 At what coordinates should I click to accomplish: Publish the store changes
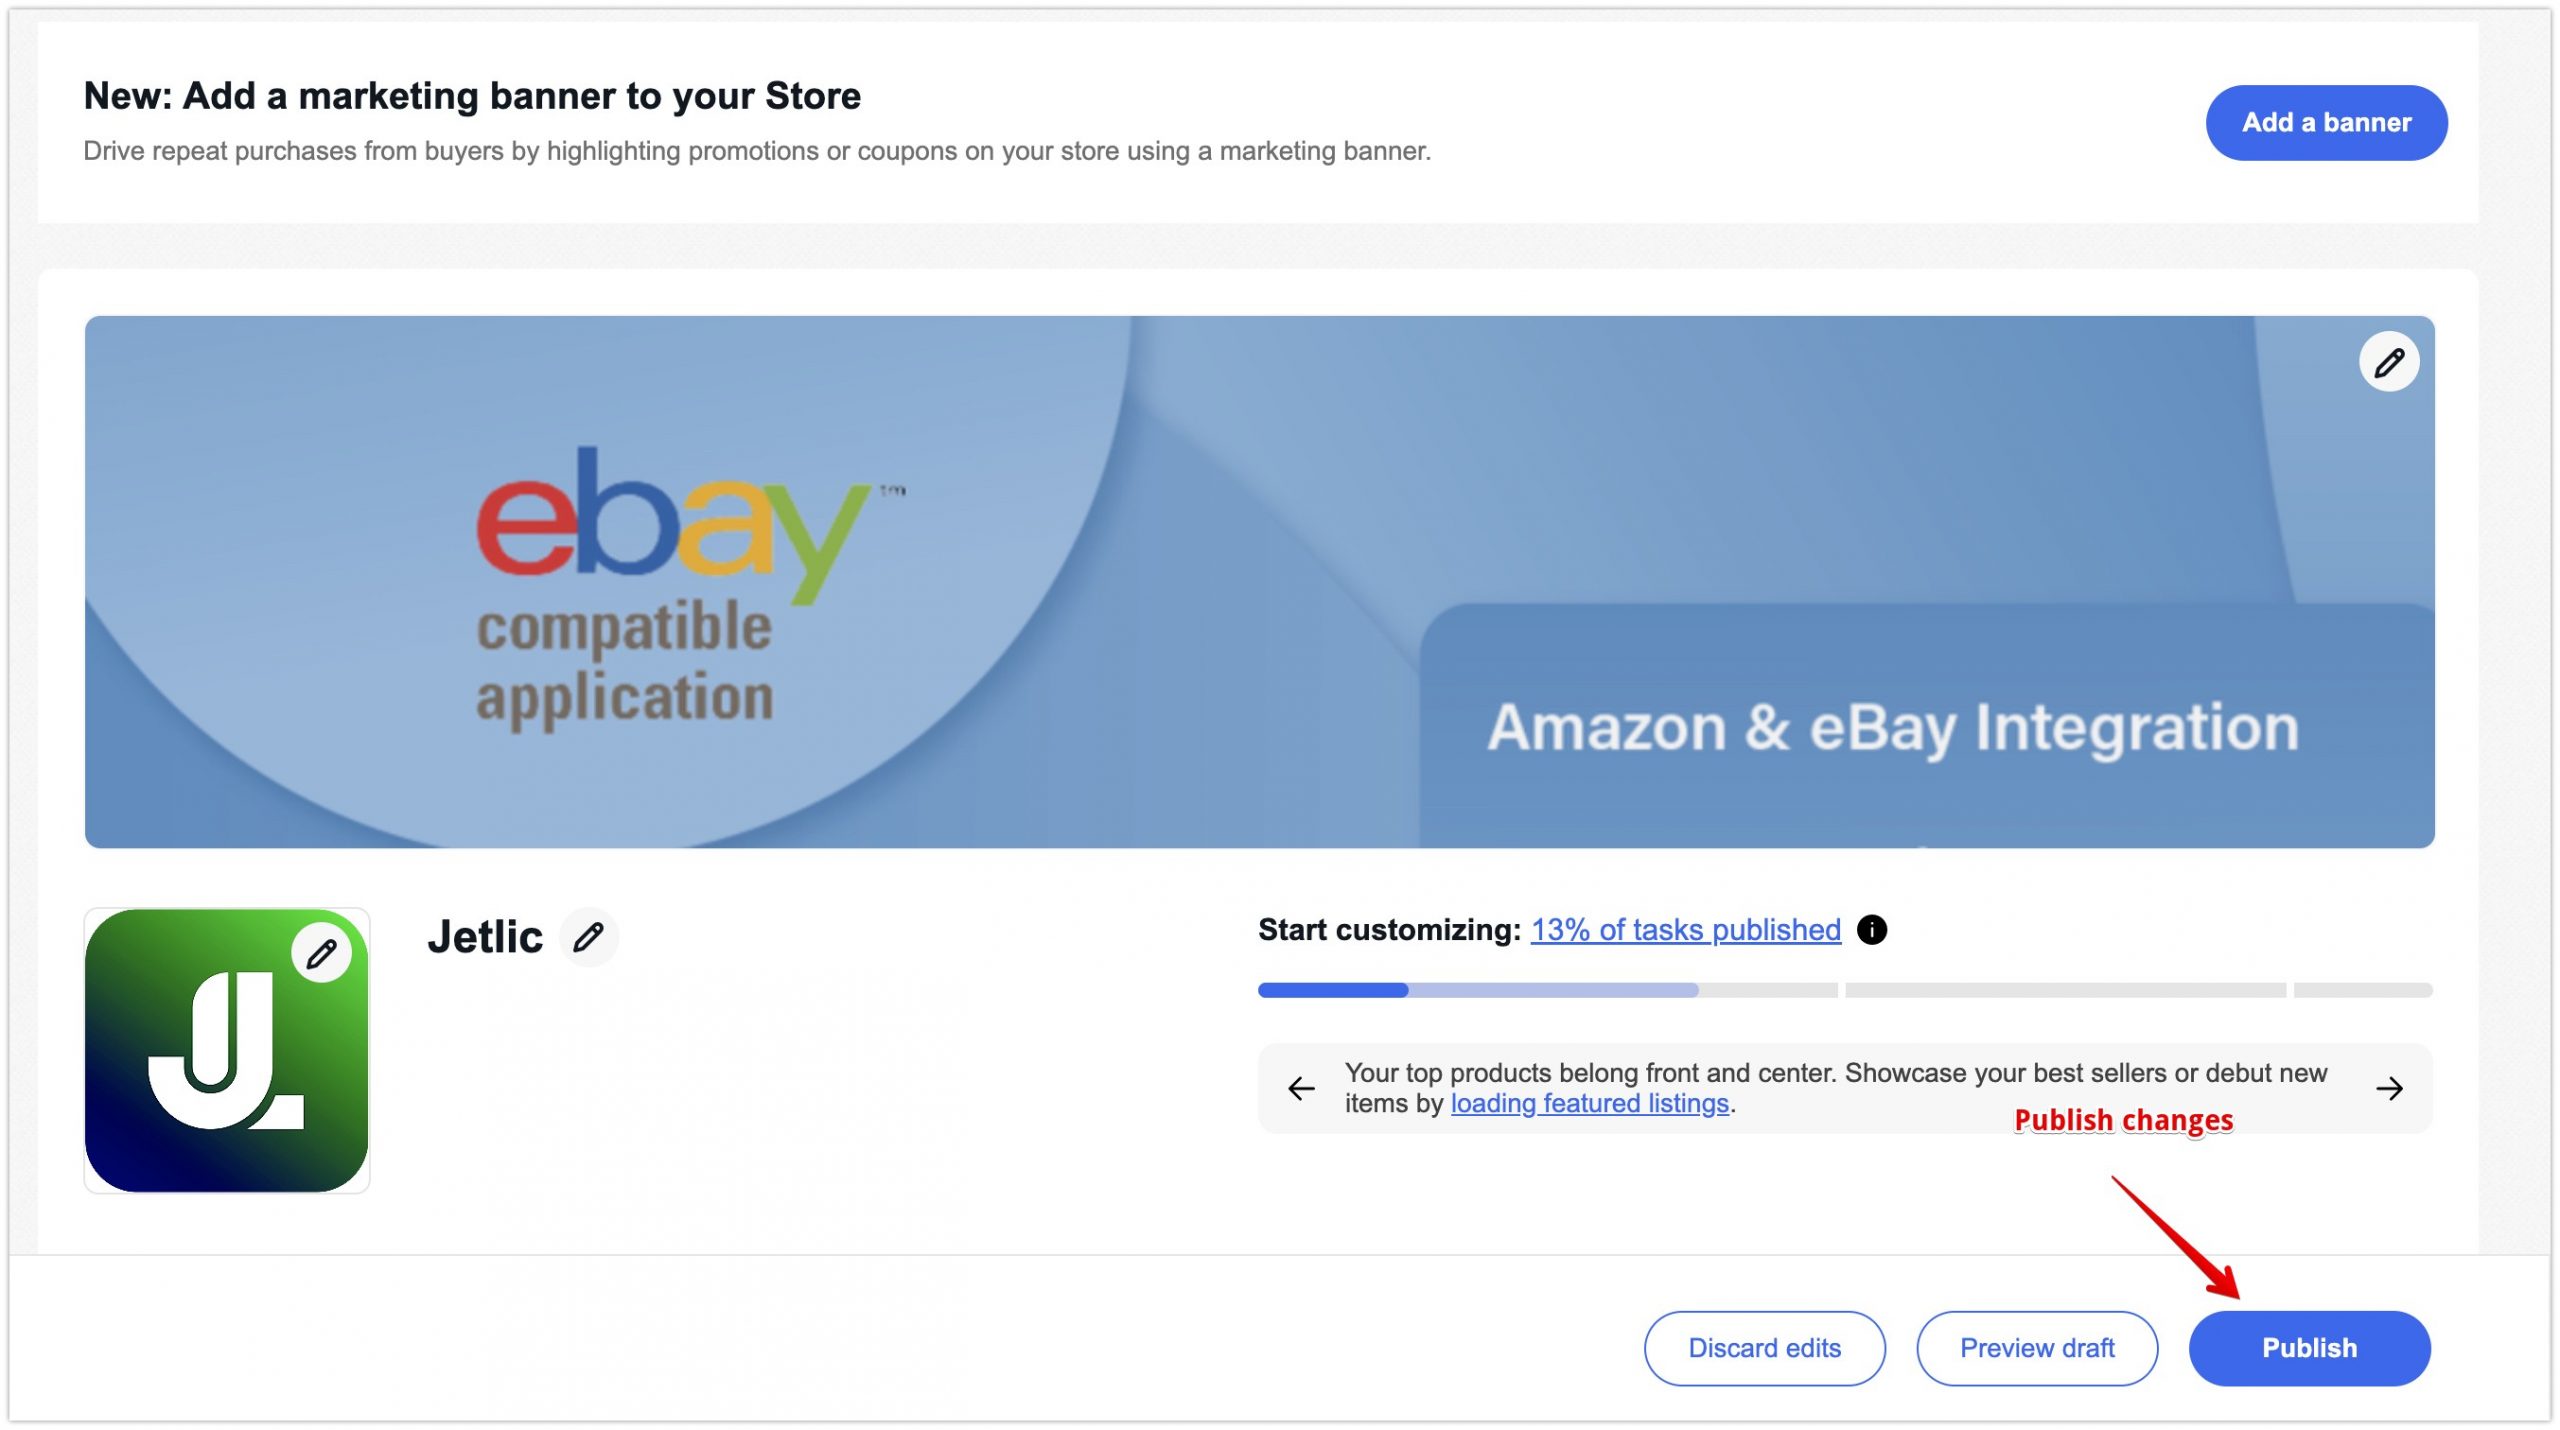(2310, 1347)
